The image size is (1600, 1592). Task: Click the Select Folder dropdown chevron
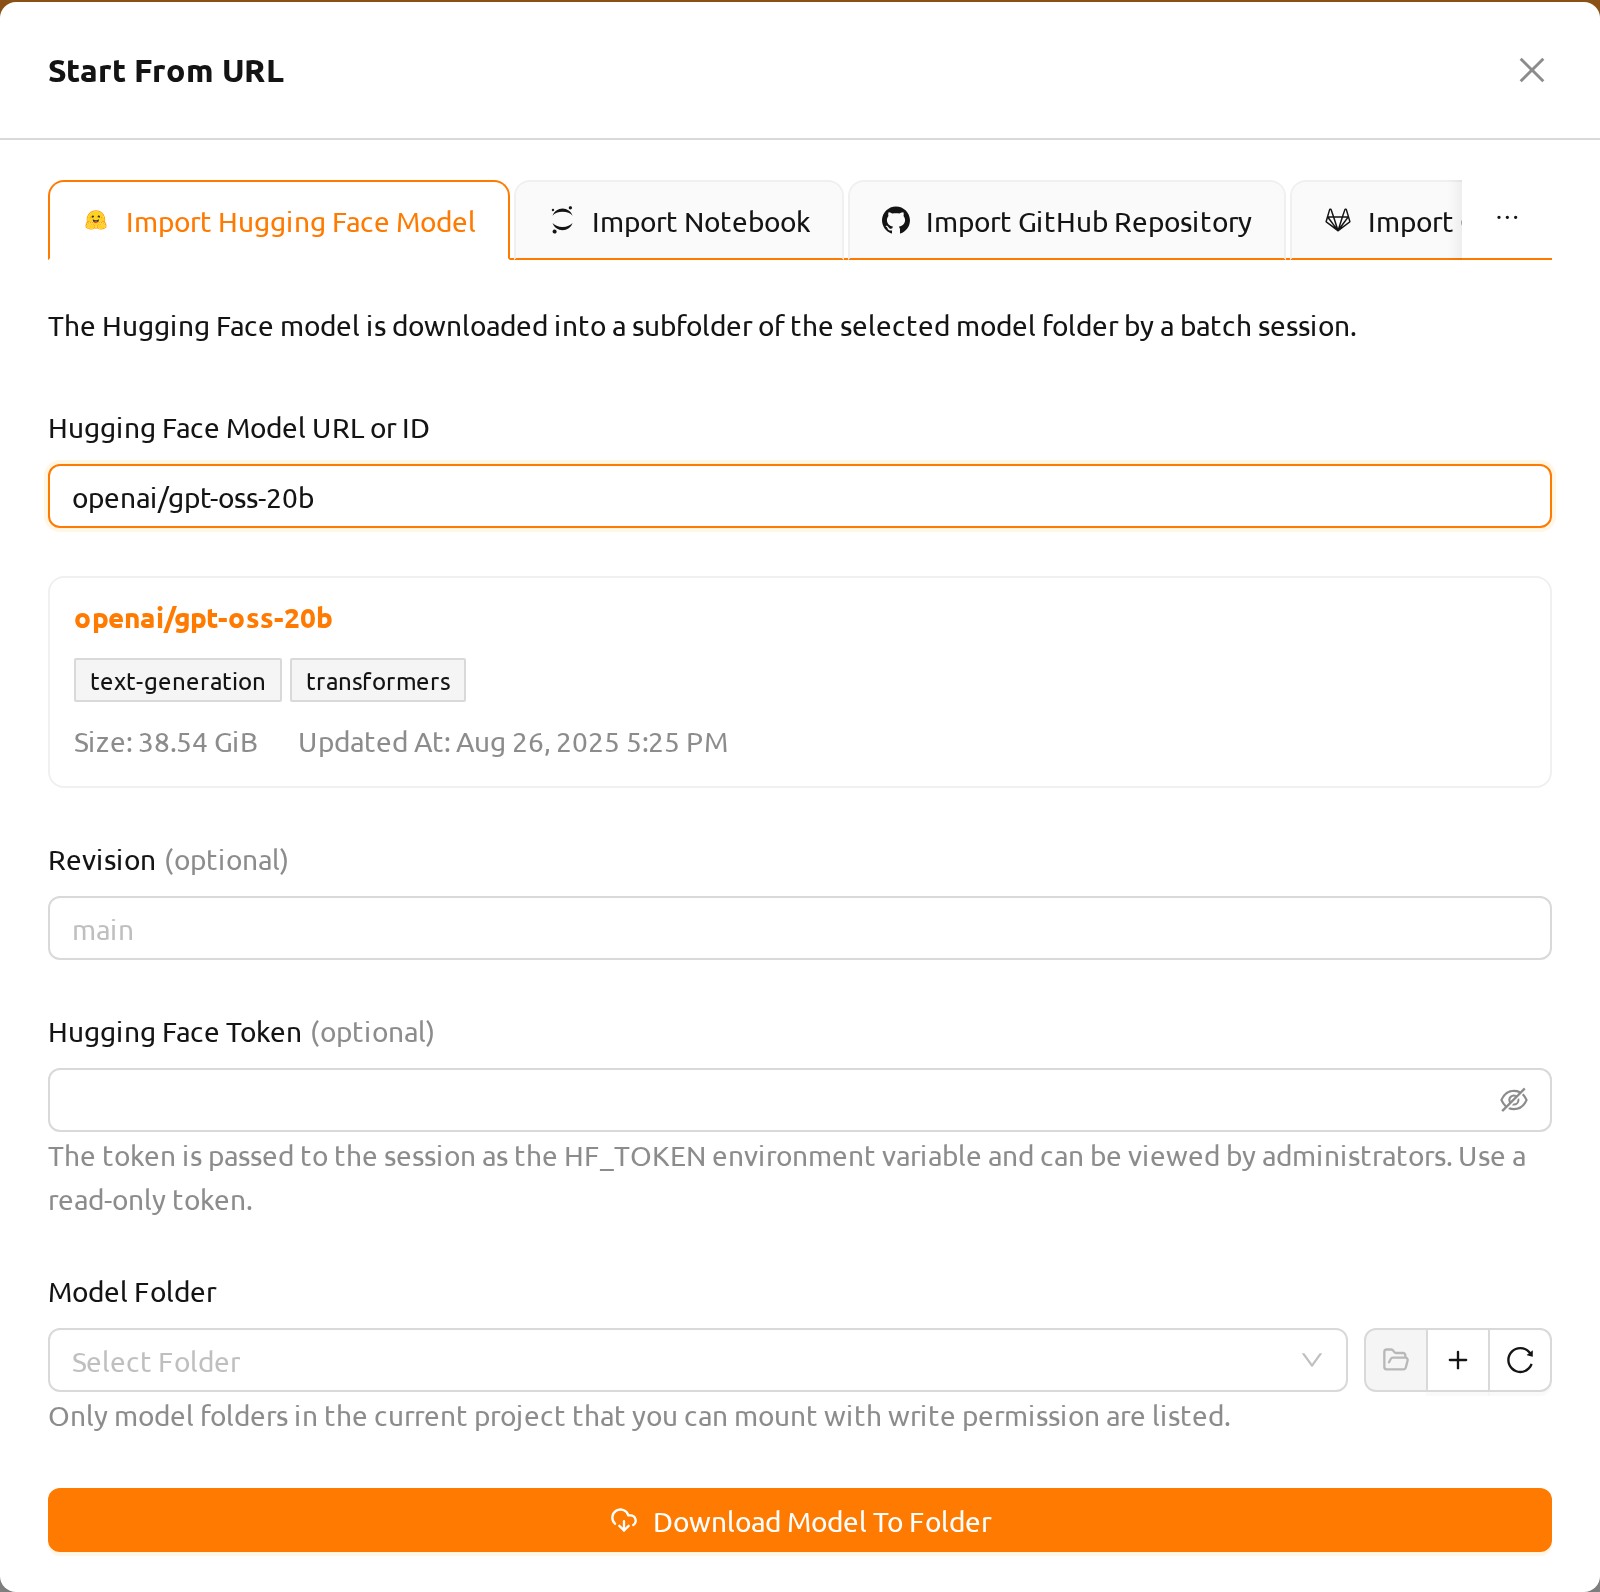(x=1312, y=1360)
